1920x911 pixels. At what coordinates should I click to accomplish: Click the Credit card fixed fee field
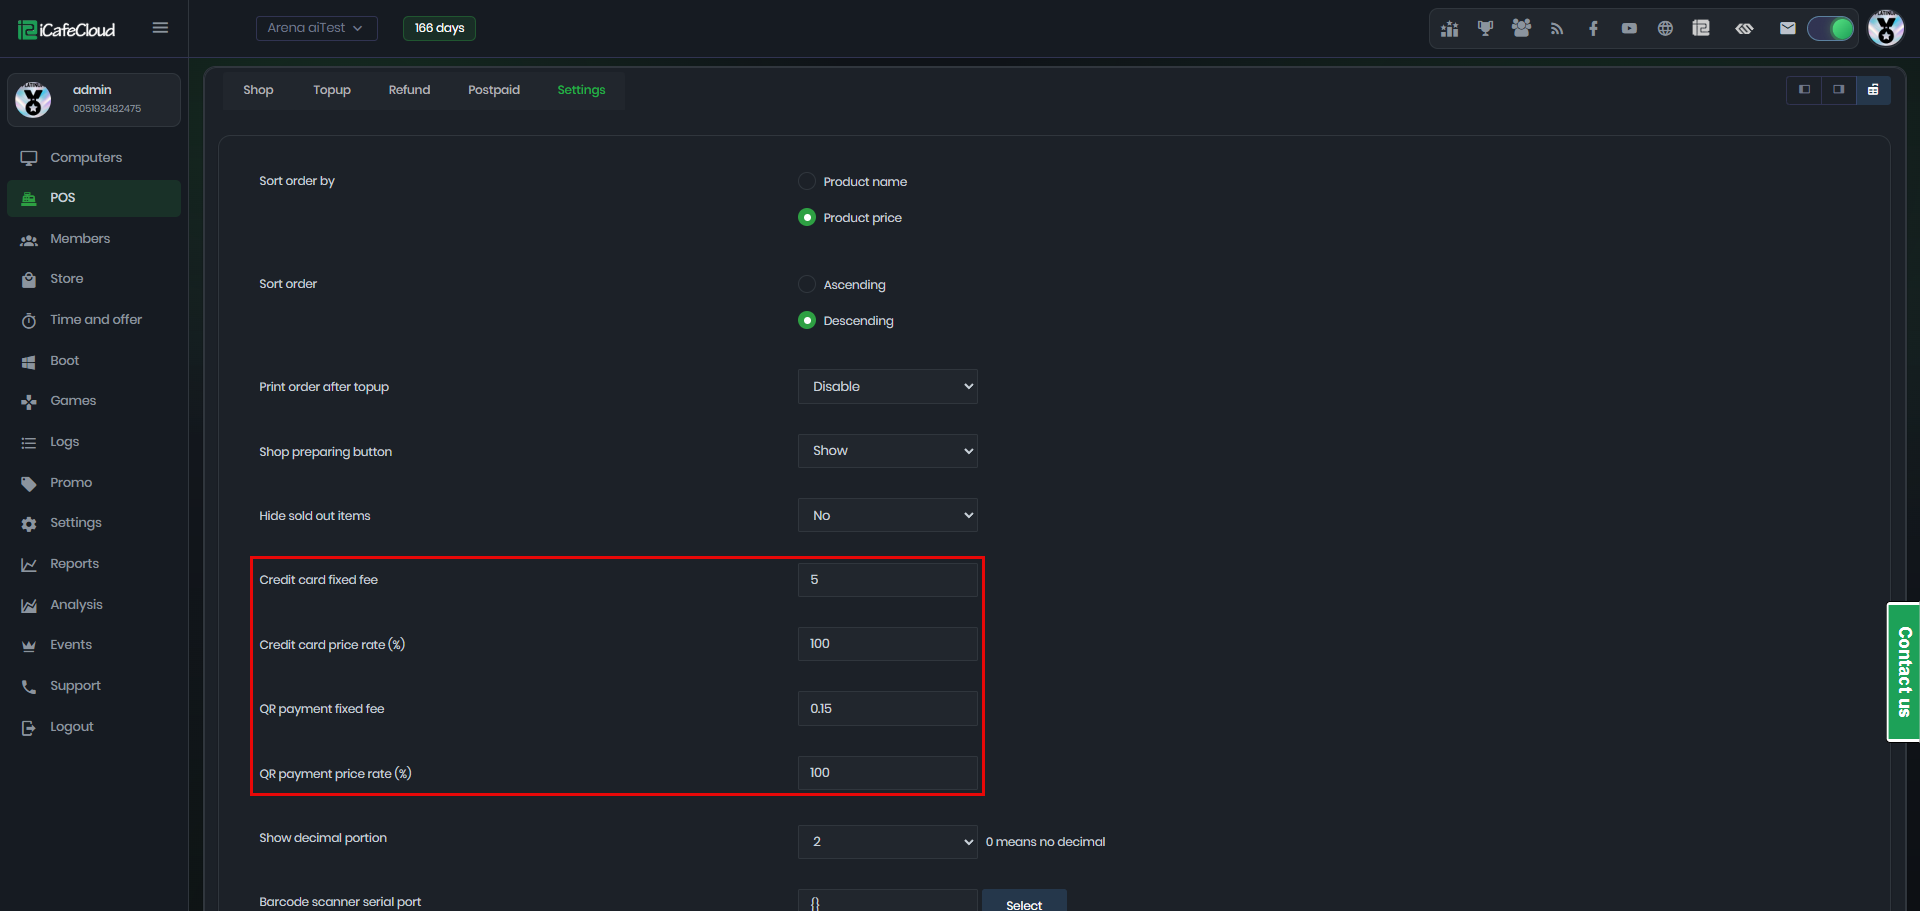click(x=887, y=580)
